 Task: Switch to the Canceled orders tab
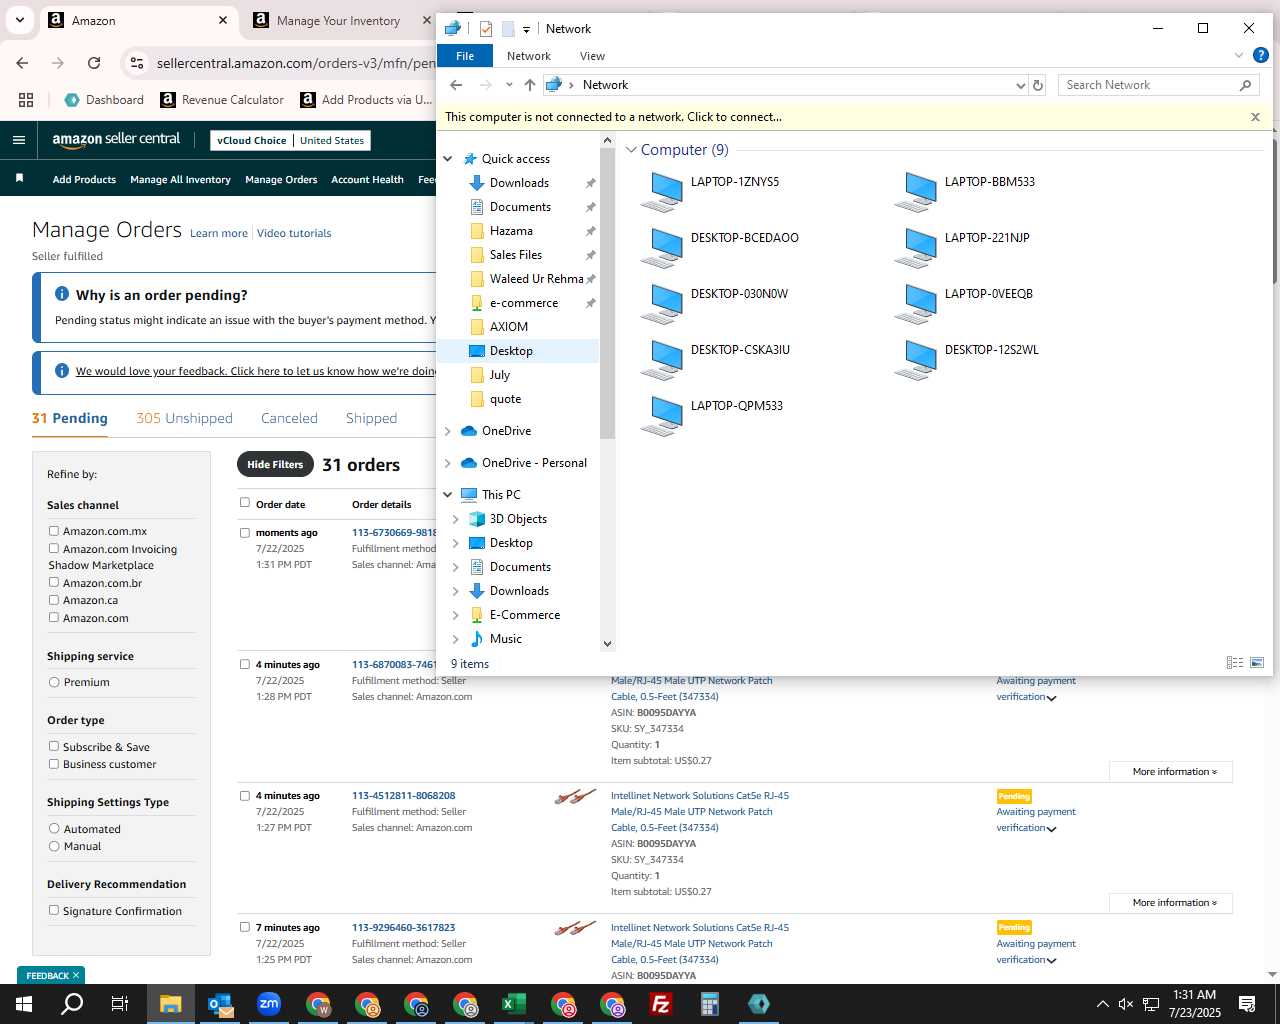(x=289, y=418)
